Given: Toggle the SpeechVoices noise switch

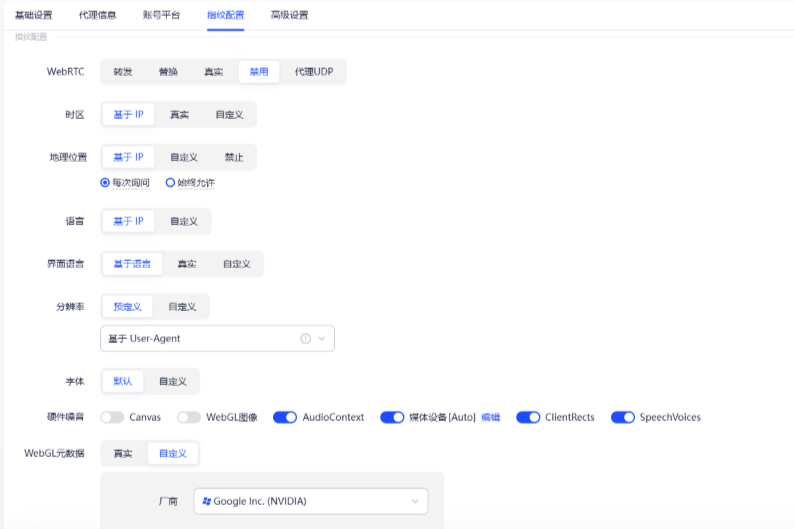Looking at the screenshot, I should [623, 417].
